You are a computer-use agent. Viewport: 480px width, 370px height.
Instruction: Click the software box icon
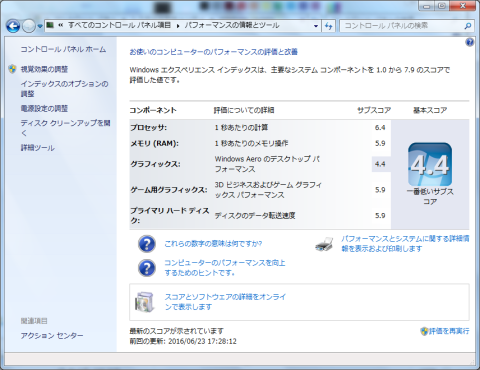[145, 302]
